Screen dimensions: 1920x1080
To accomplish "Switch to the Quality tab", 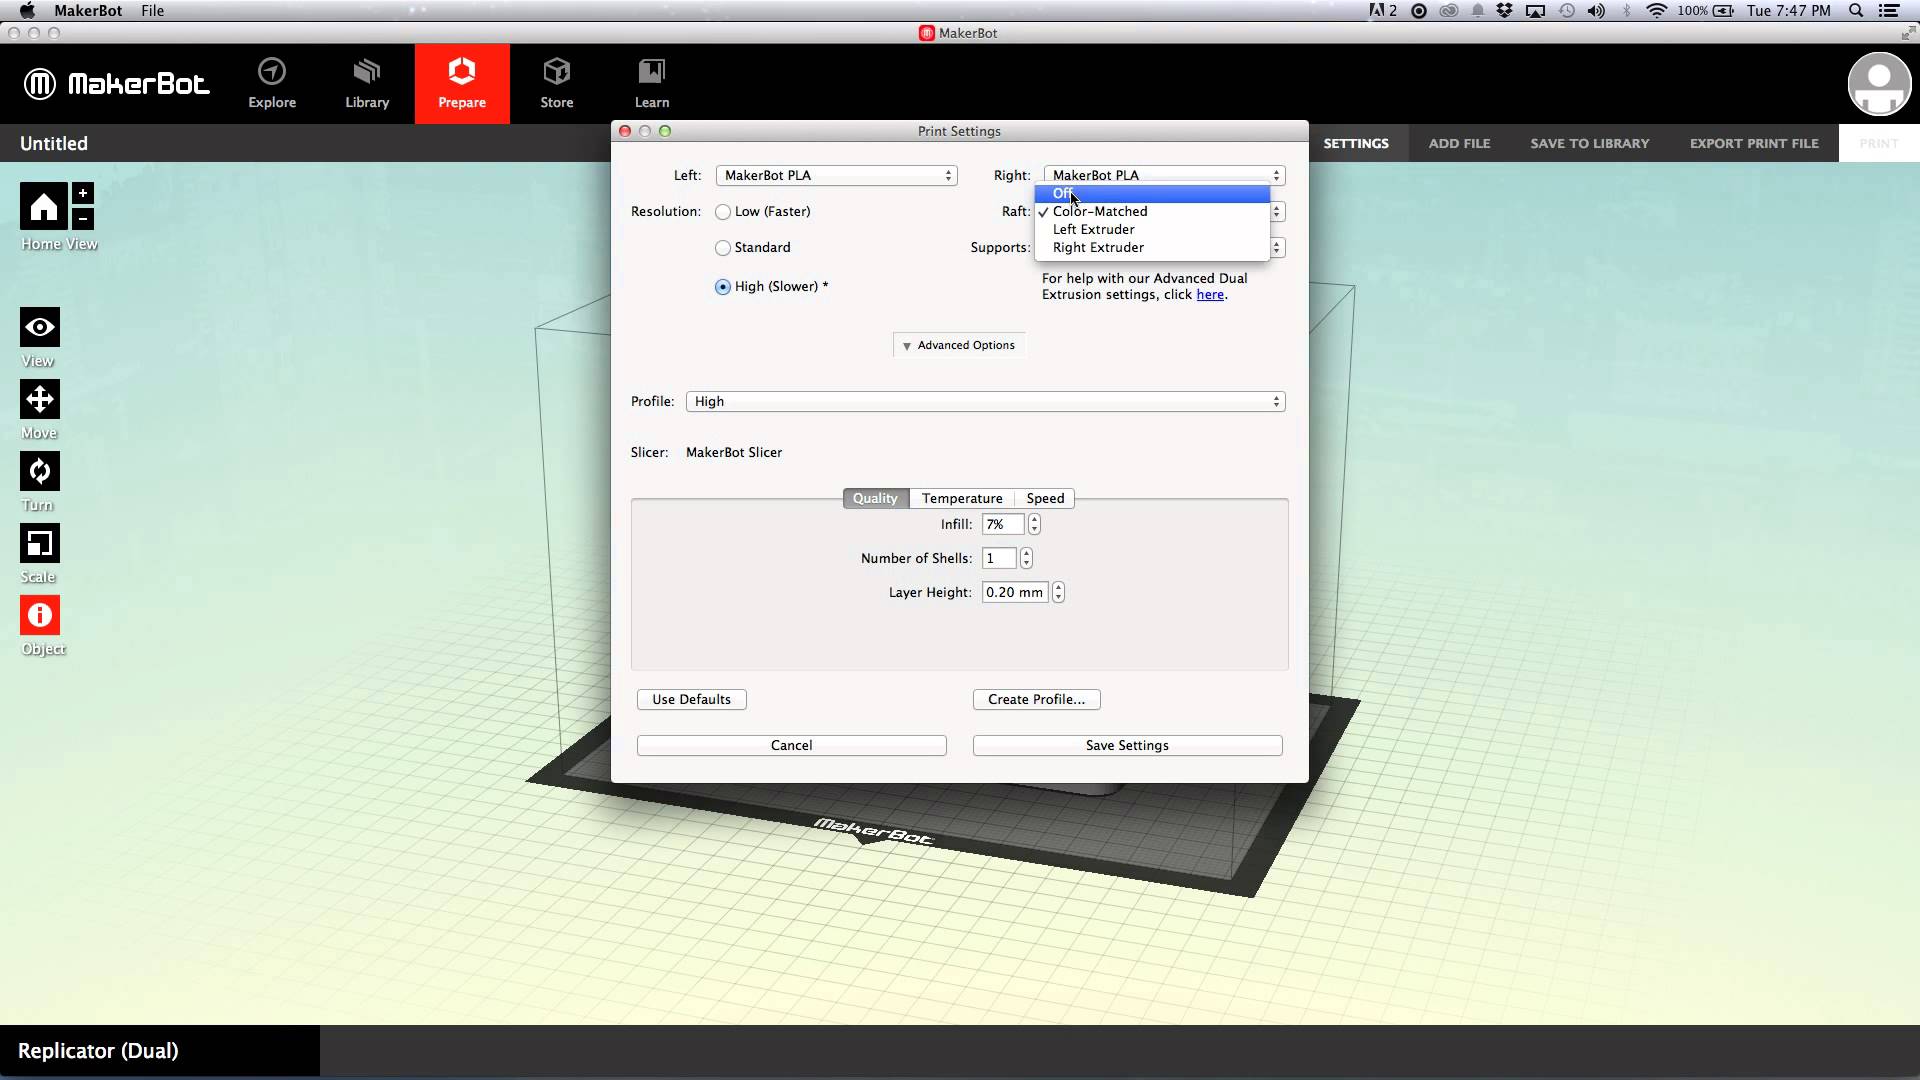I will pyautogui.click(x=875, y=499).
